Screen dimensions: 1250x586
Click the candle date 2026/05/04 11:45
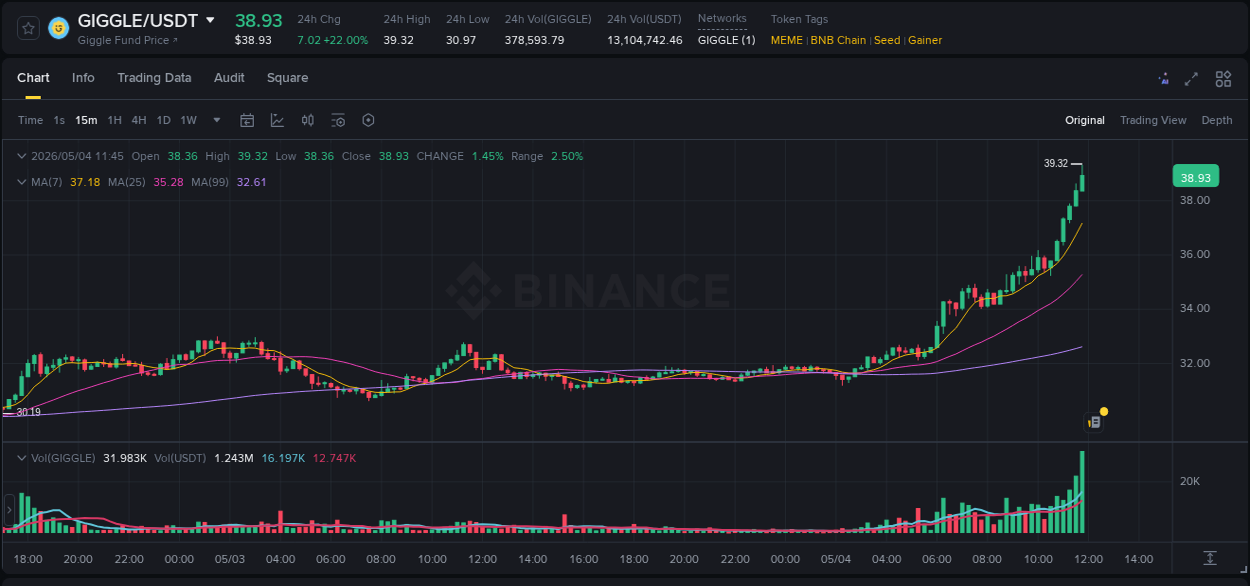point(77,156)
